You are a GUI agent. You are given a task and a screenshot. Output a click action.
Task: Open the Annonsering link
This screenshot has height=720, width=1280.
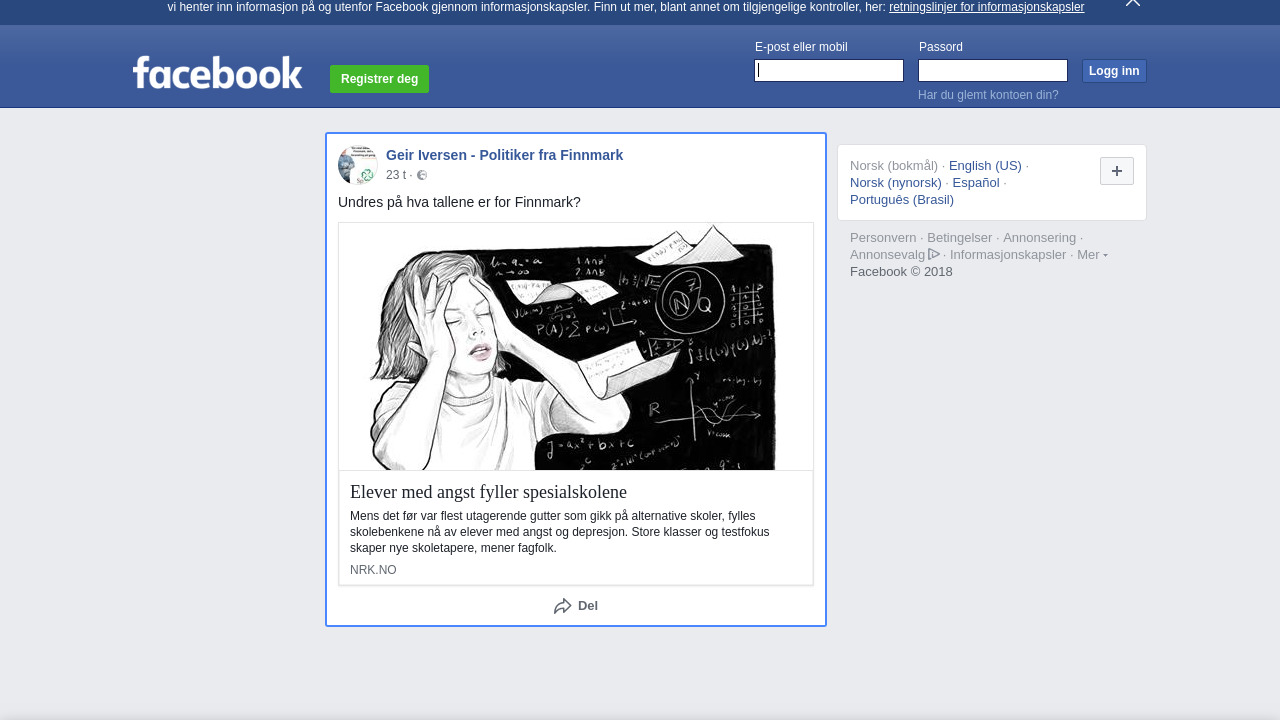pyautogui.click(x=1039, y=237)
